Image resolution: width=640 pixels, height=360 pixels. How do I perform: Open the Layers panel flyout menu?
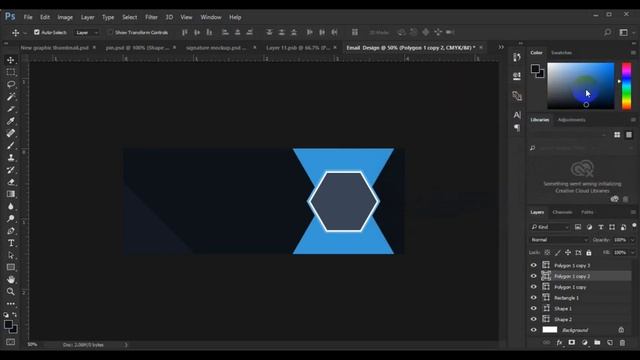633,212
